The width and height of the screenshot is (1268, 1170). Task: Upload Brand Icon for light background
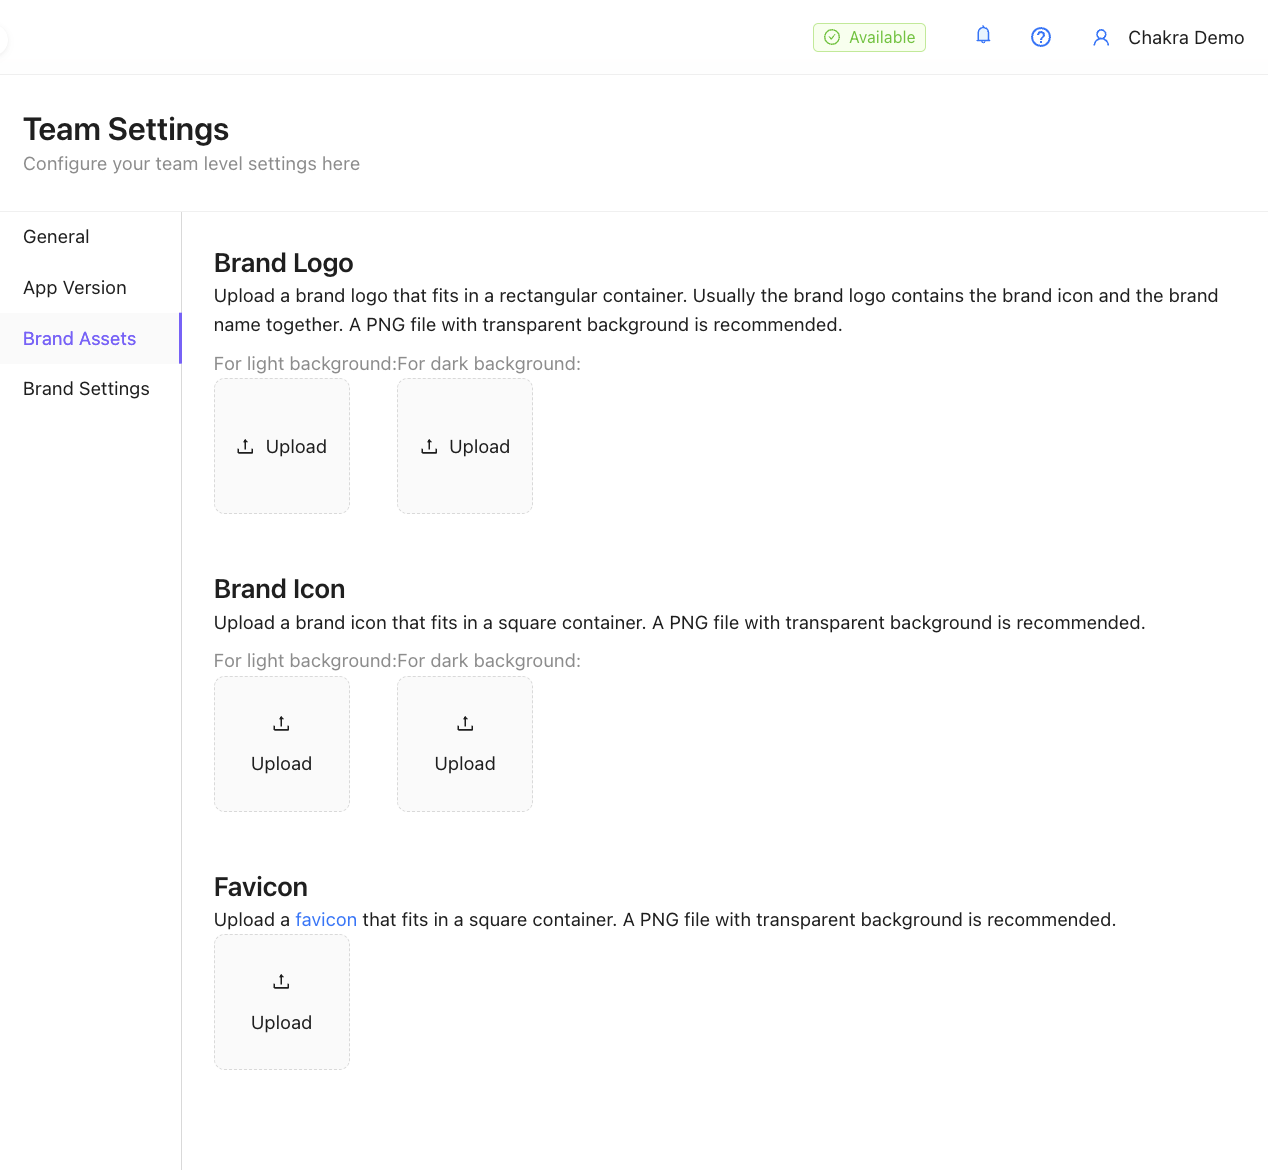[x=282, y=744]
